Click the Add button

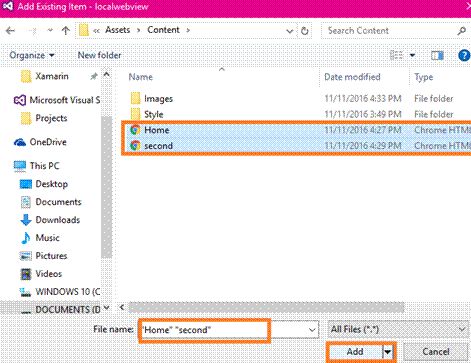[355, 352]
